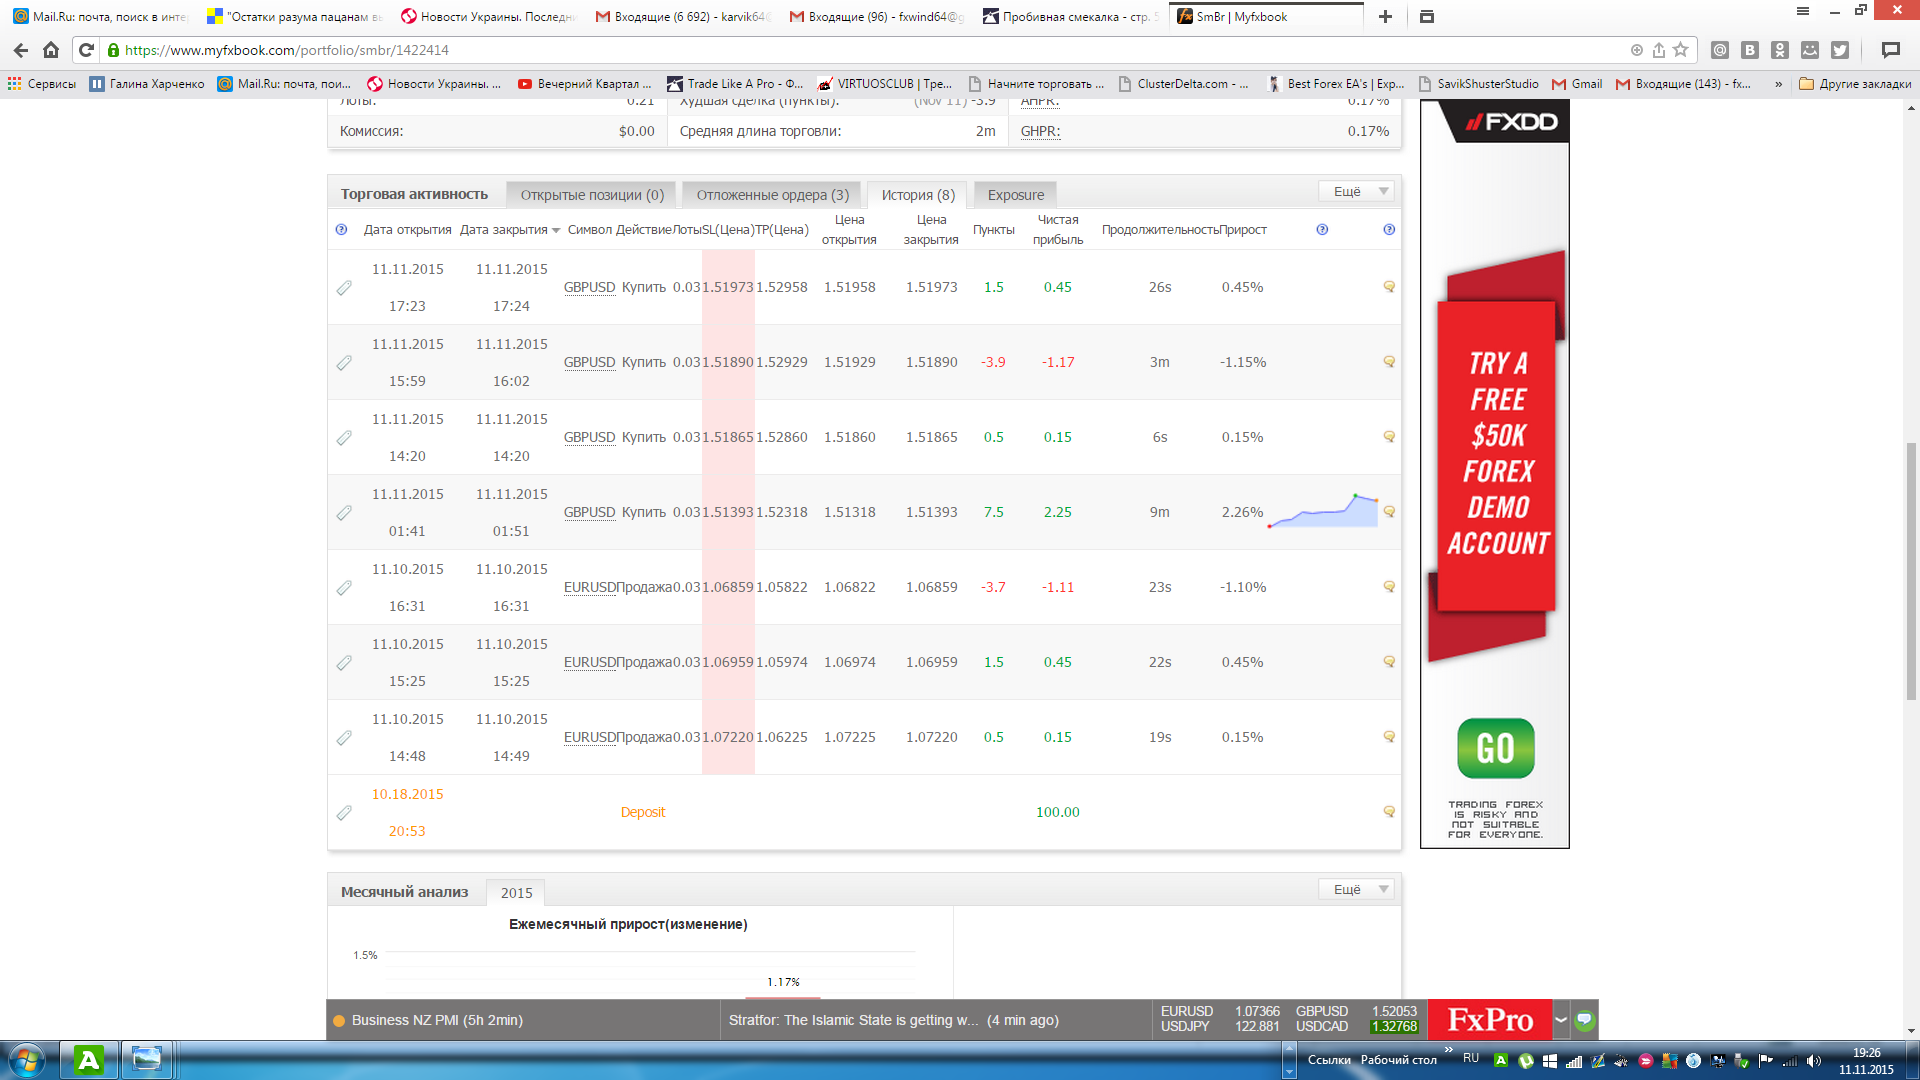Click help icon at far right of table header
1920x1080 pixels.
[1389, 230]
